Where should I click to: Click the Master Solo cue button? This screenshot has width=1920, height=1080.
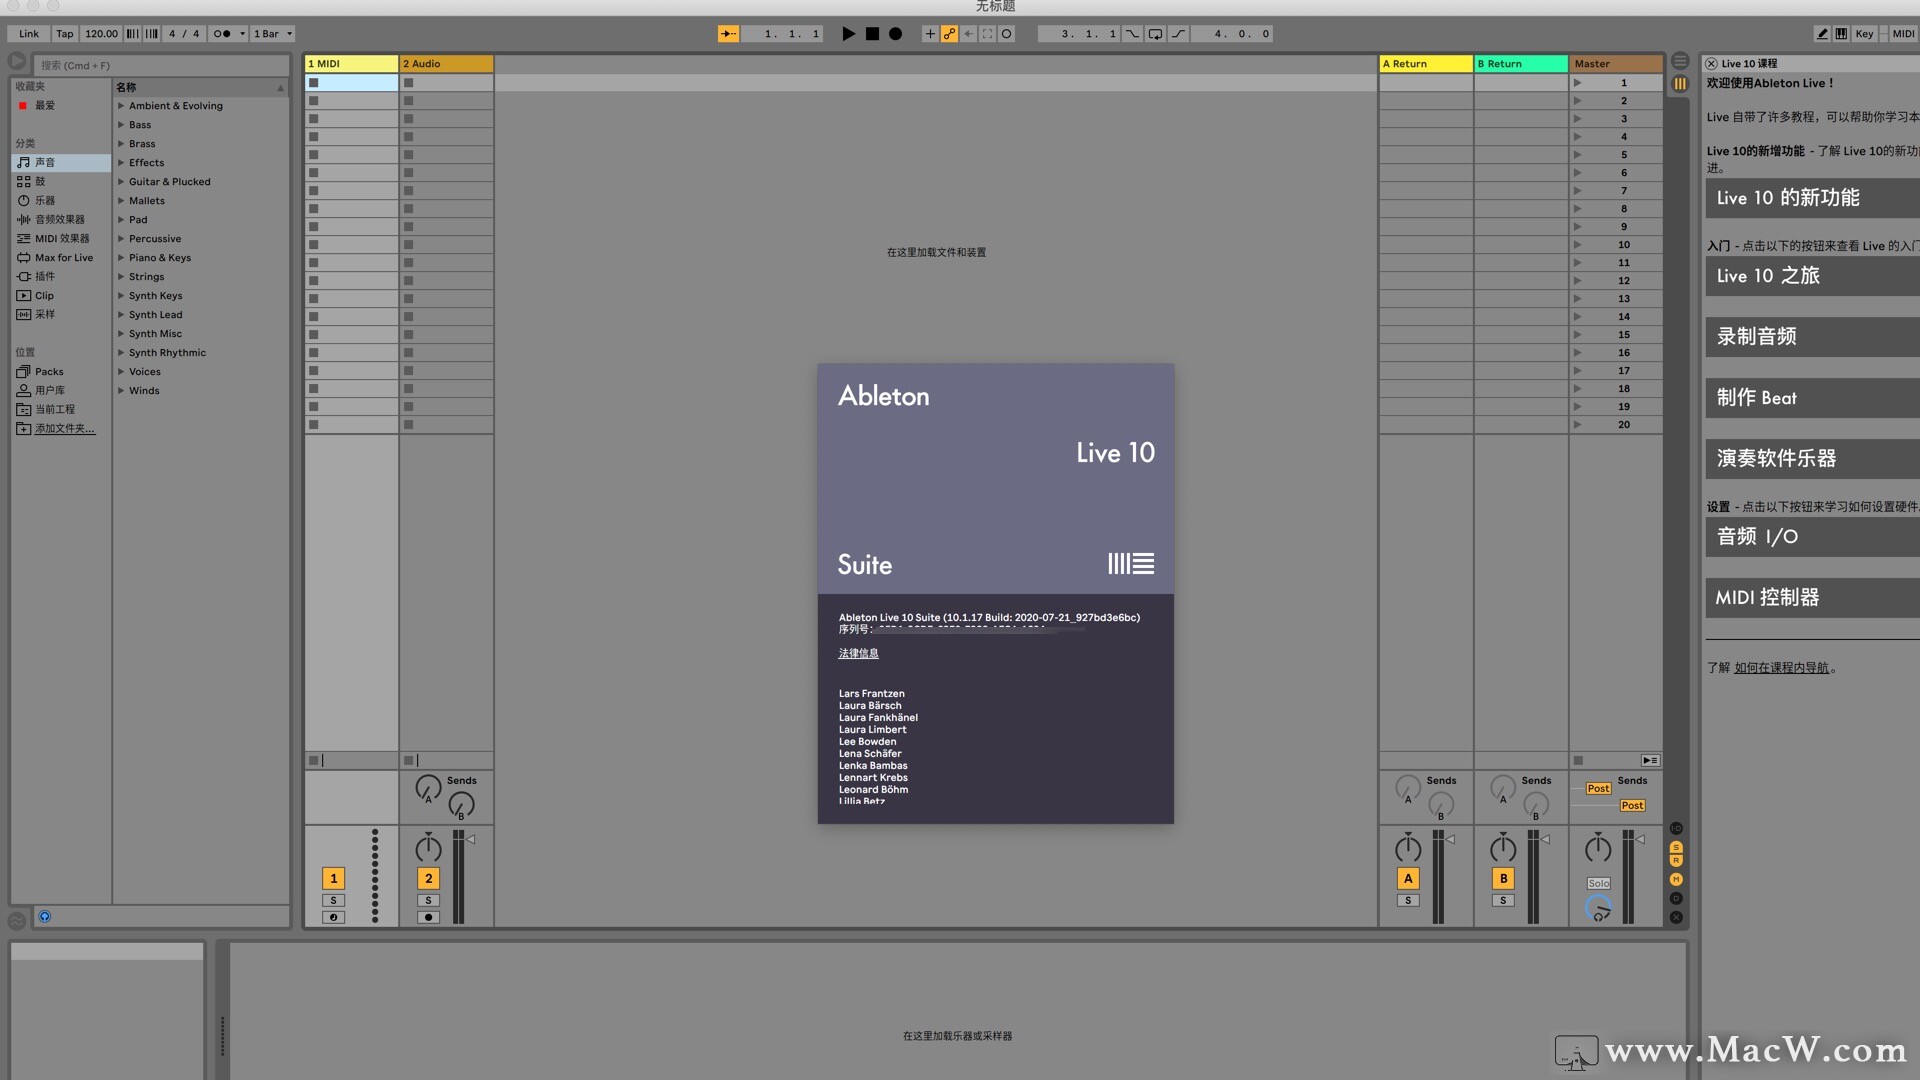pyautogui.click(x=1598, y=883)
